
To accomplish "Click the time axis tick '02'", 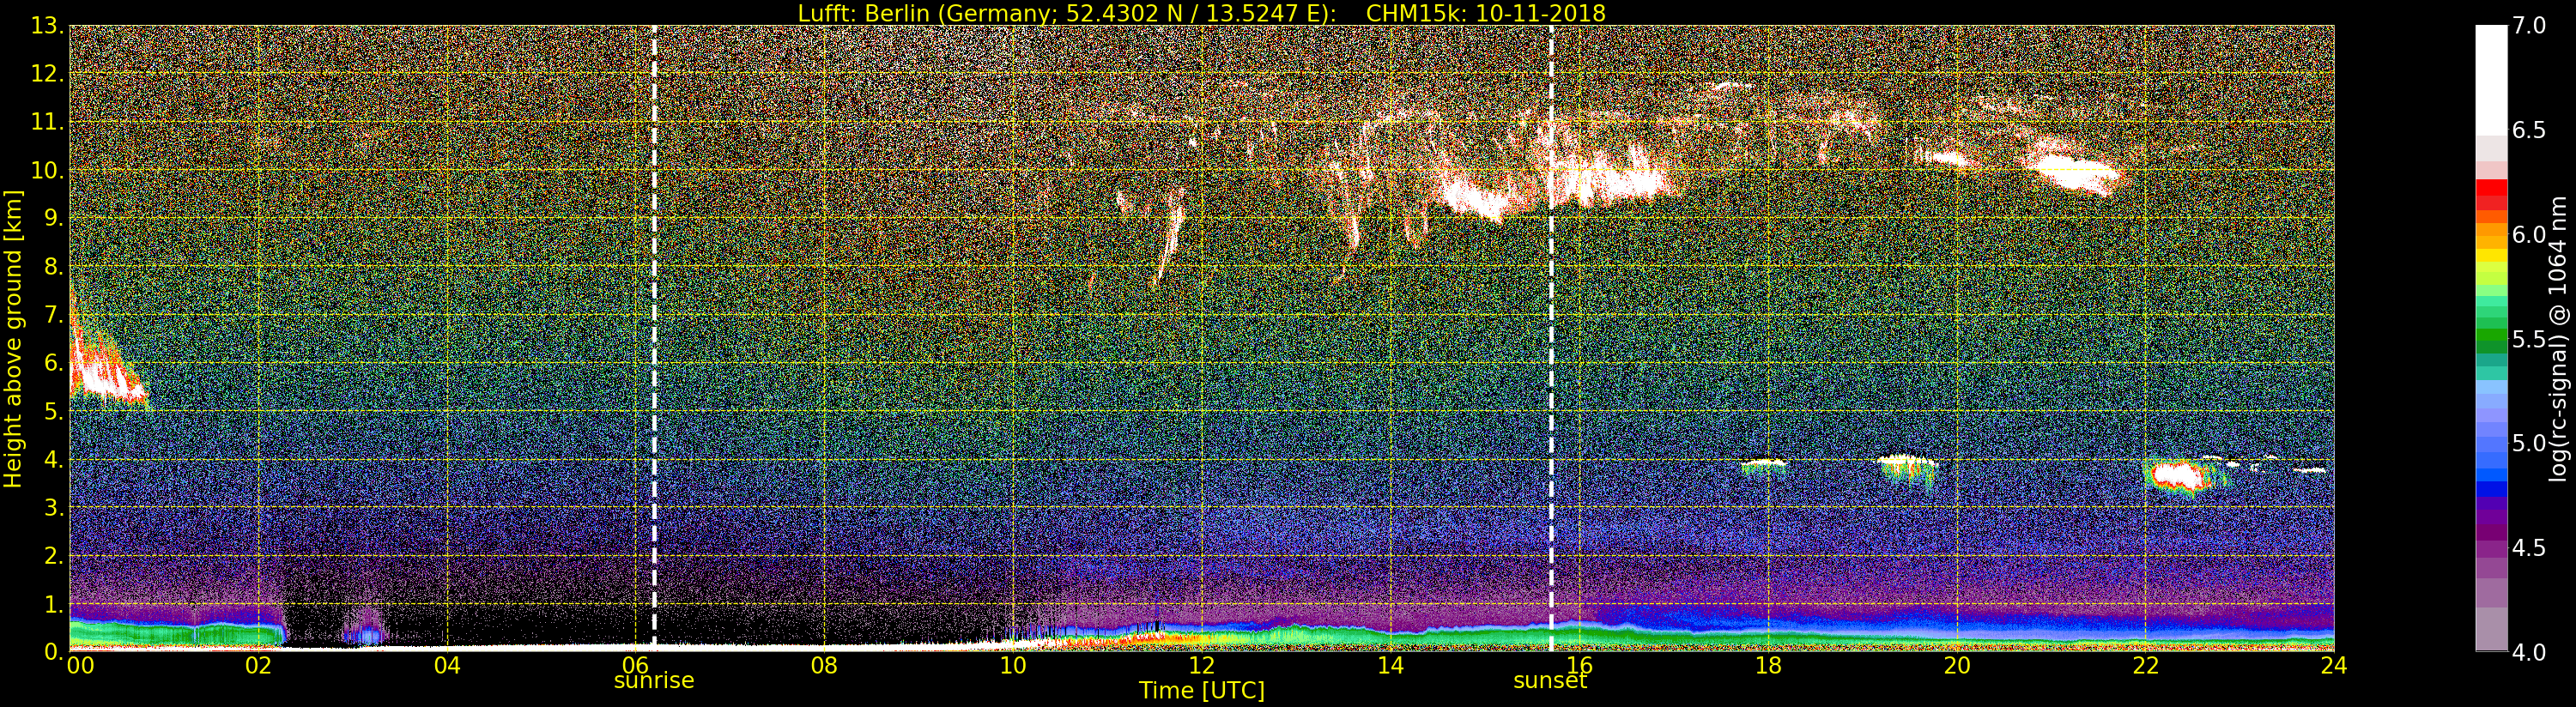I will point(258,666).
